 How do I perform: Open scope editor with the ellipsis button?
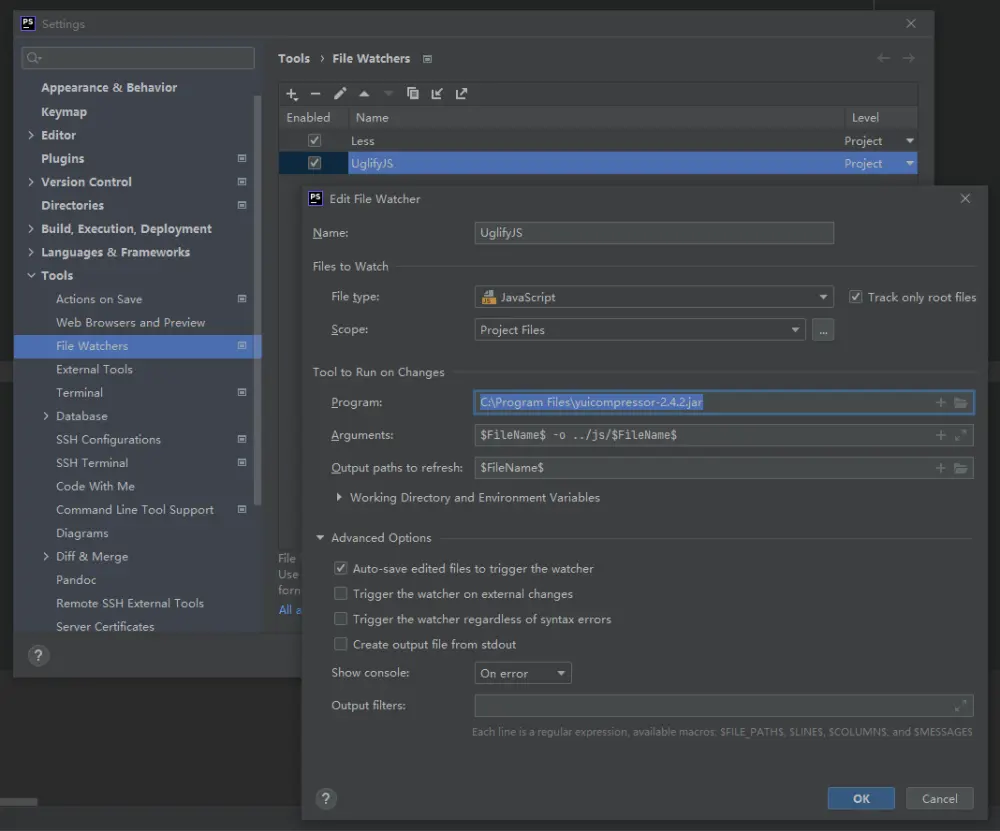point(823,330)
